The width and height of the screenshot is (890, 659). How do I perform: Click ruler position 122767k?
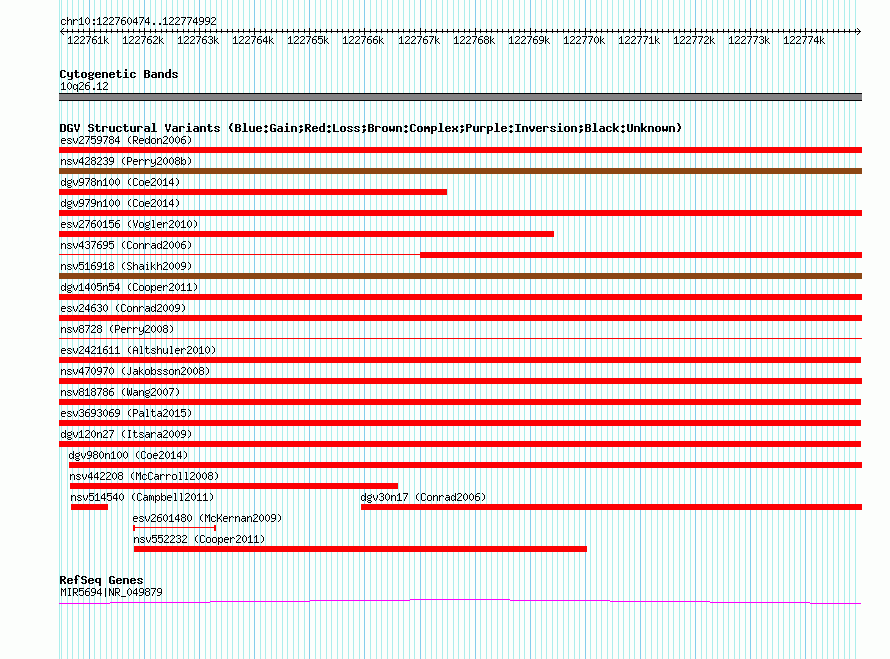(419, 40)
